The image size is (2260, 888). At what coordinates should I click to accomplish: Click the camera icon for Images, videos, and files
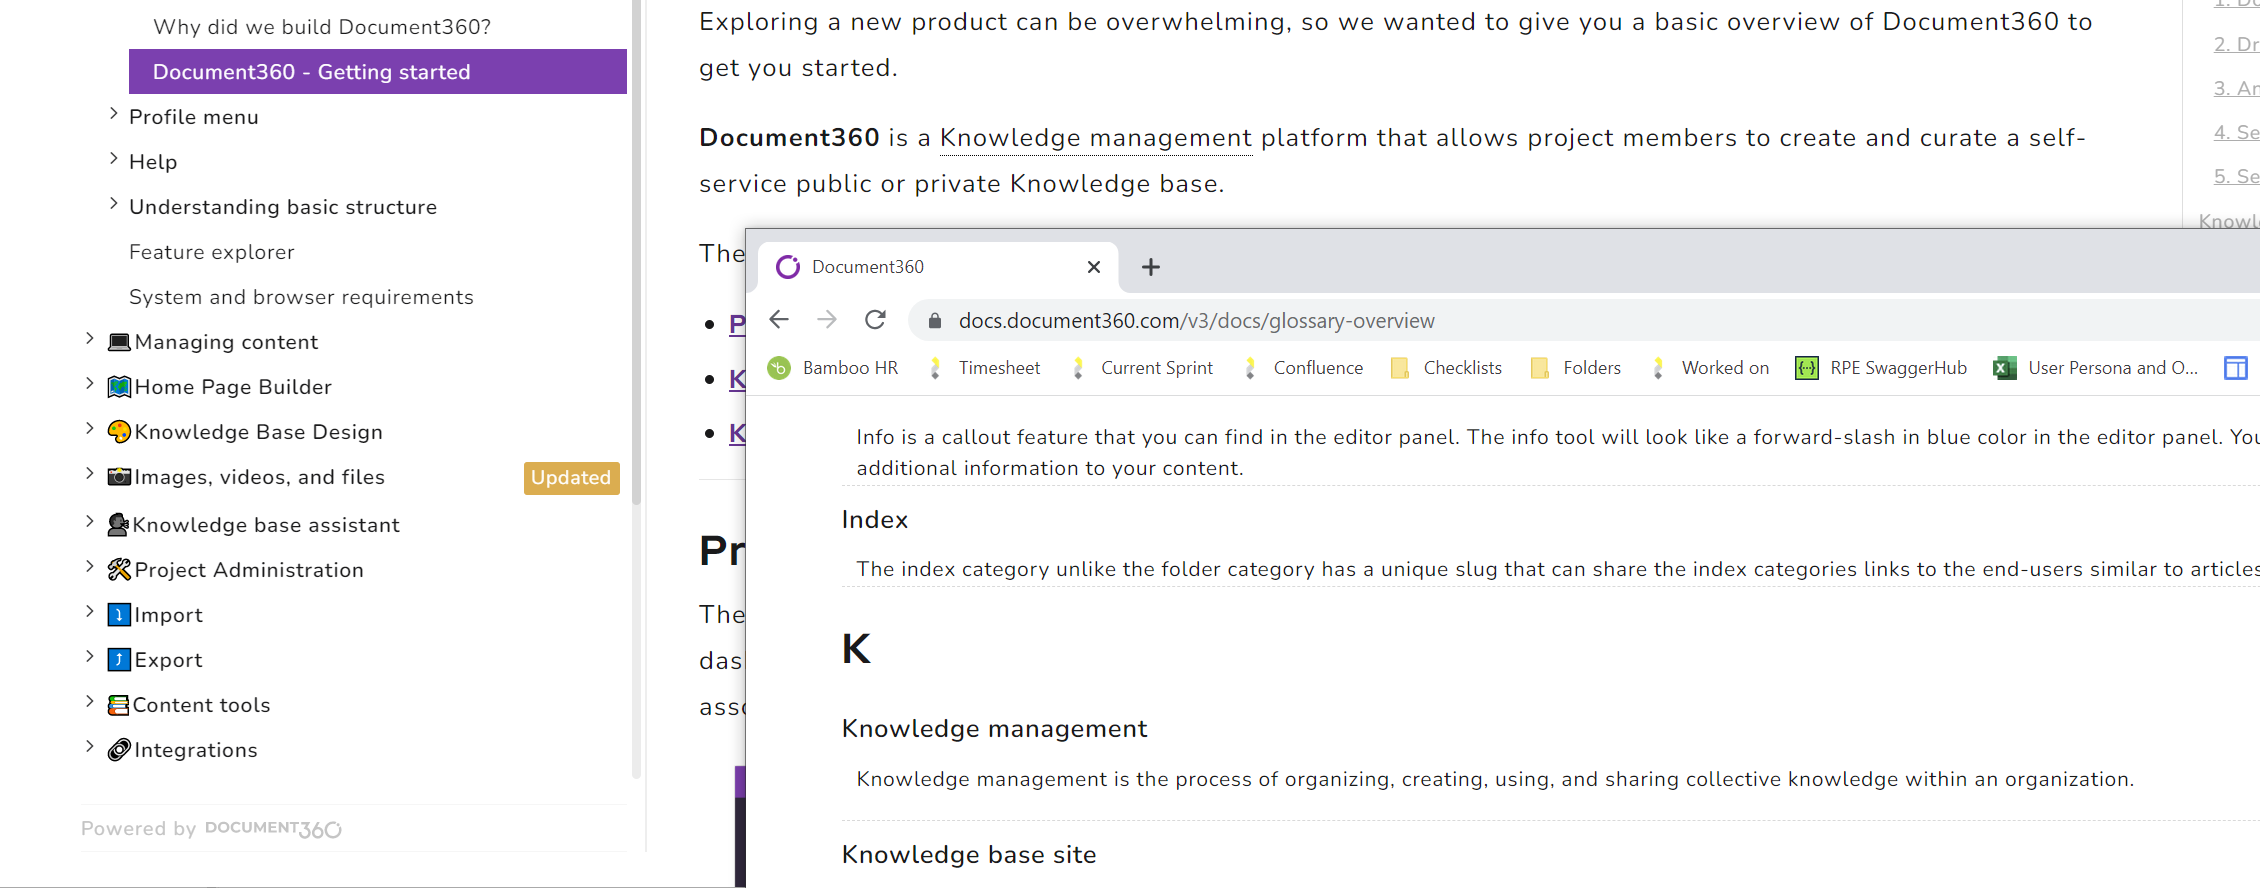(119, 477)
